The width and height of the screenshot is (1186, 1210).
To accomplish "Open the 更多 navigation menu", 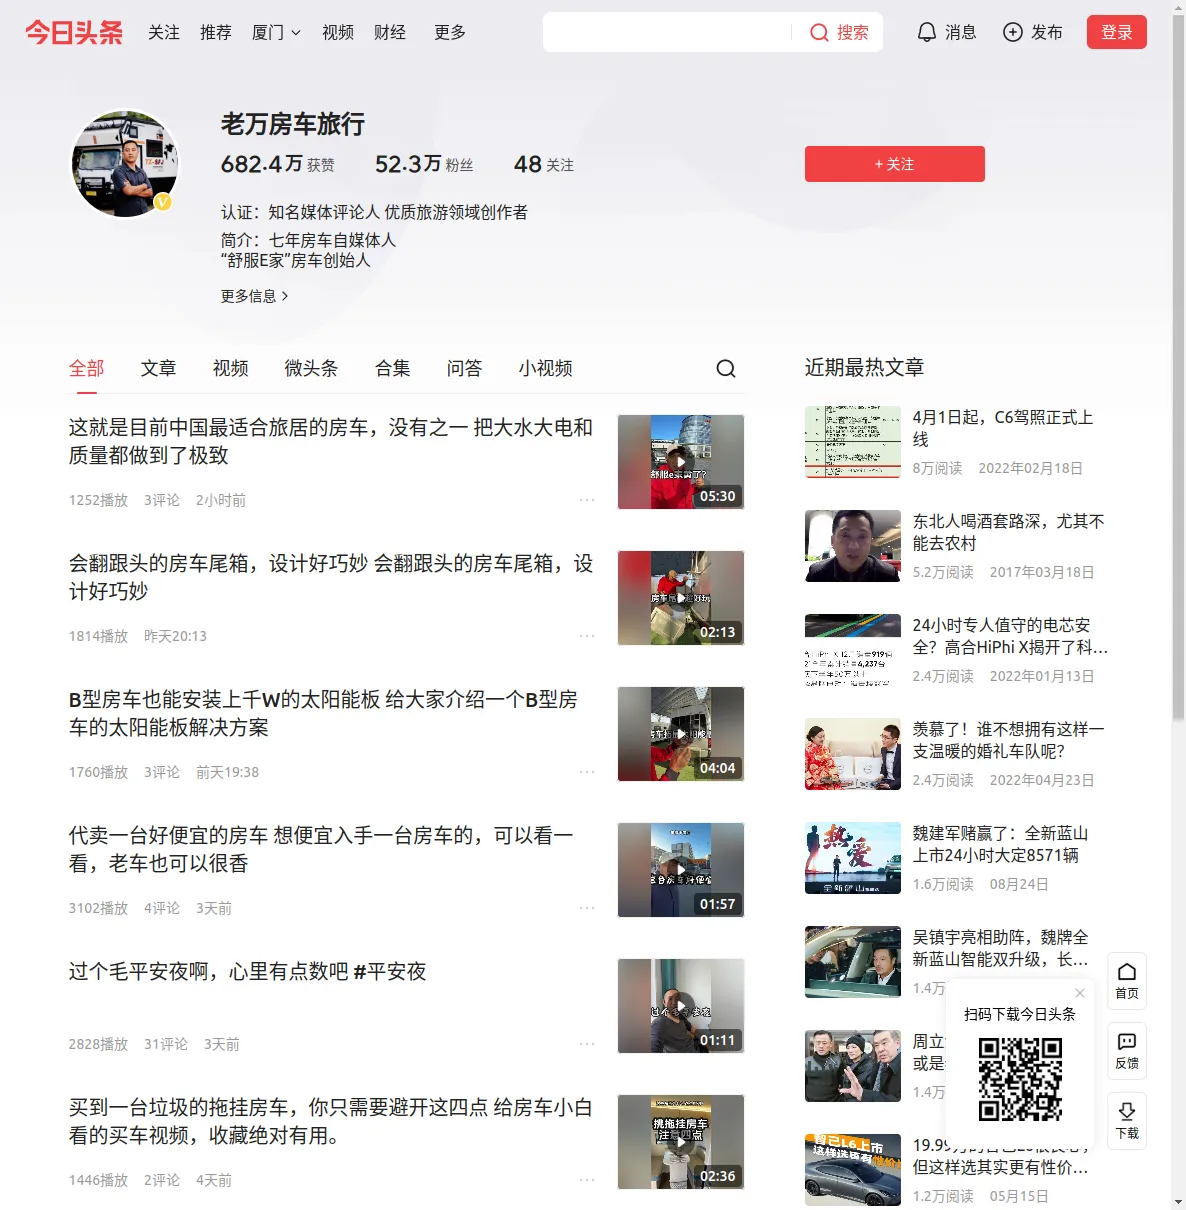I will pyautogui.click(x=450, y=32).
